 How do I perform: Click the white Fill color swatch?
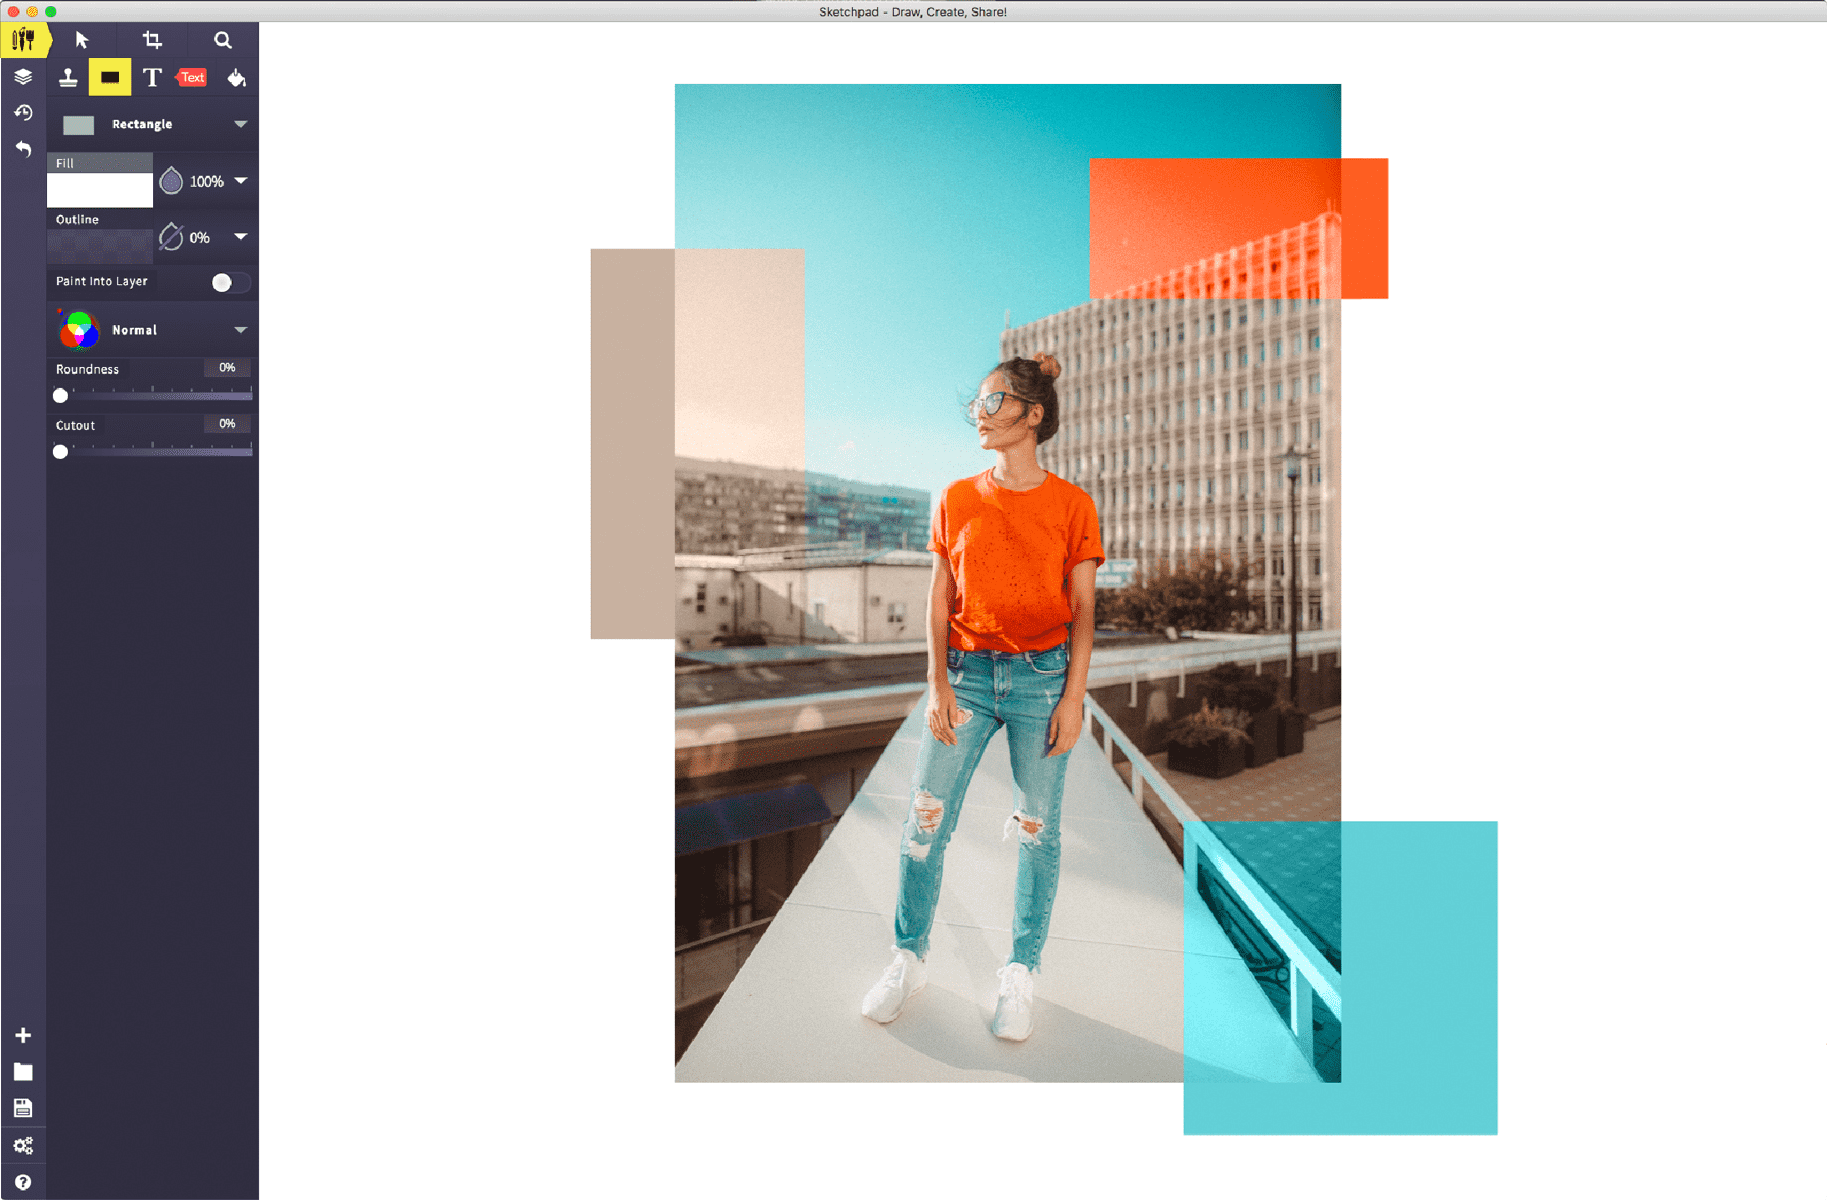[x=99, y=190]
